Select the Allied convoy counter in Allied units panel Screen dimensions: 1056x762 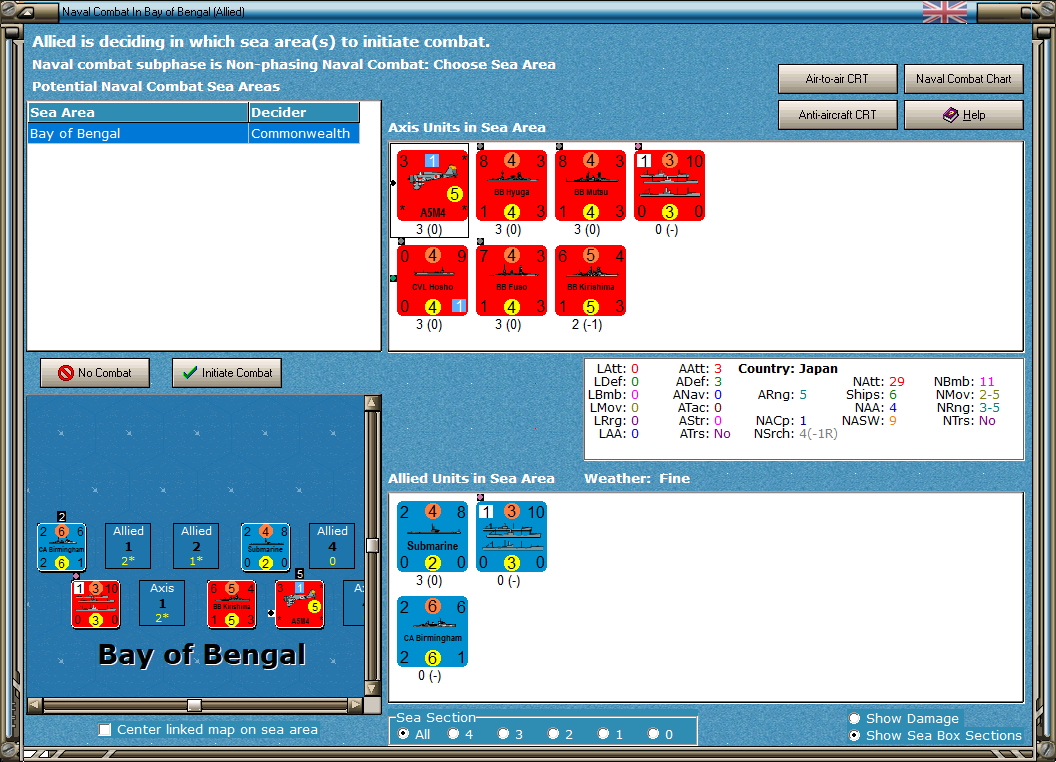[x=511, y=536]
